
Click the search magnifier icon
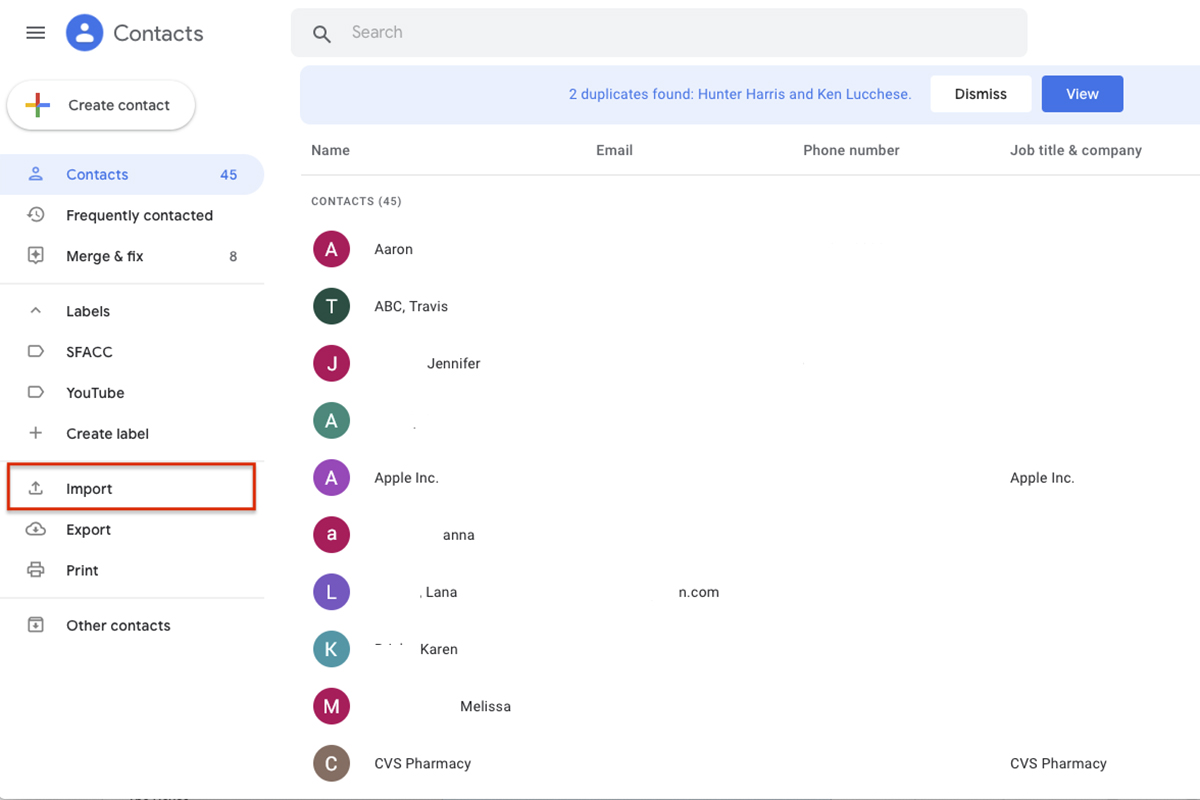tap(322, 34)
